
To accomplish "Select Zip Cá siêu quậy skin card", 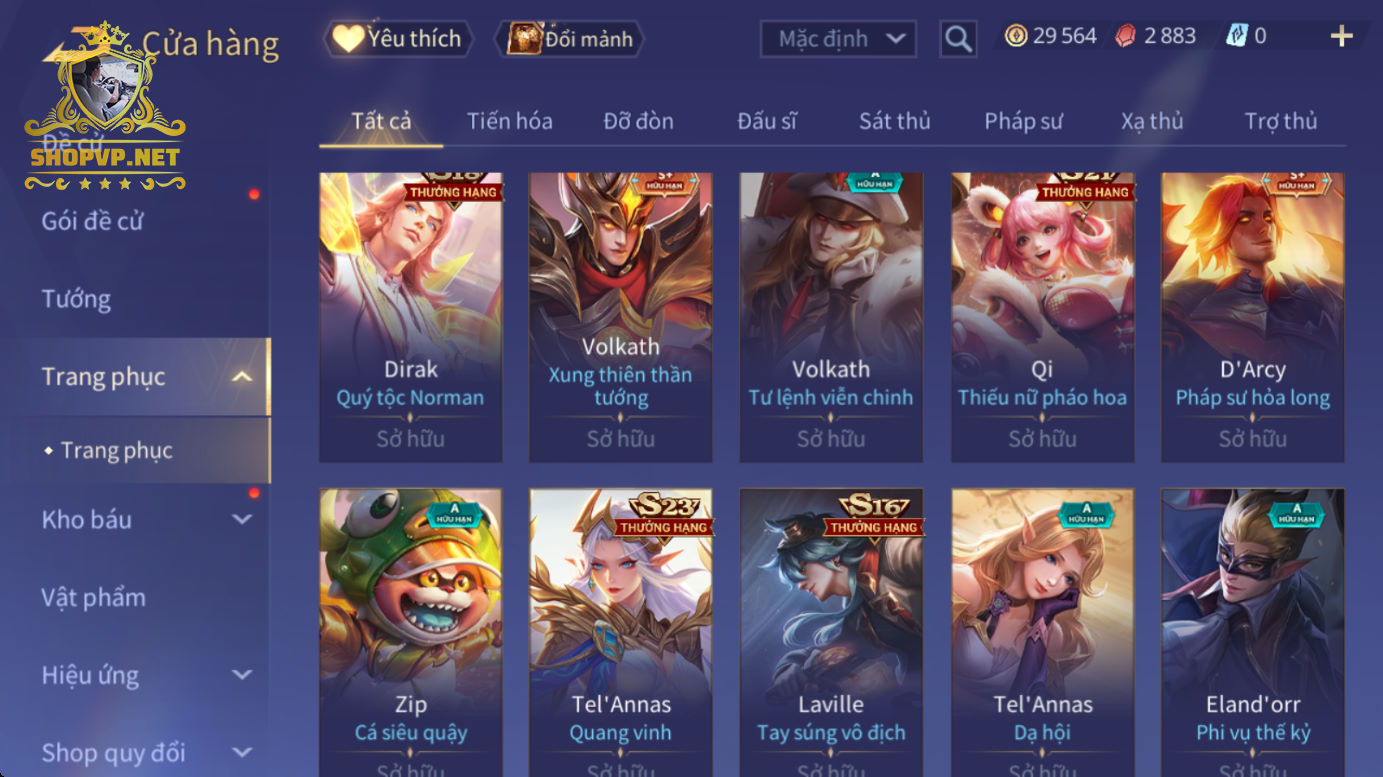I will coord(410,632).
